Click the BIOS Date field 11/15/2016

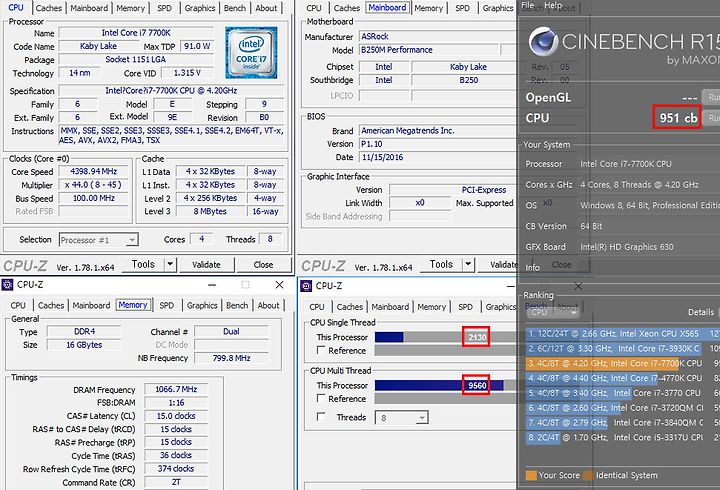438,157
